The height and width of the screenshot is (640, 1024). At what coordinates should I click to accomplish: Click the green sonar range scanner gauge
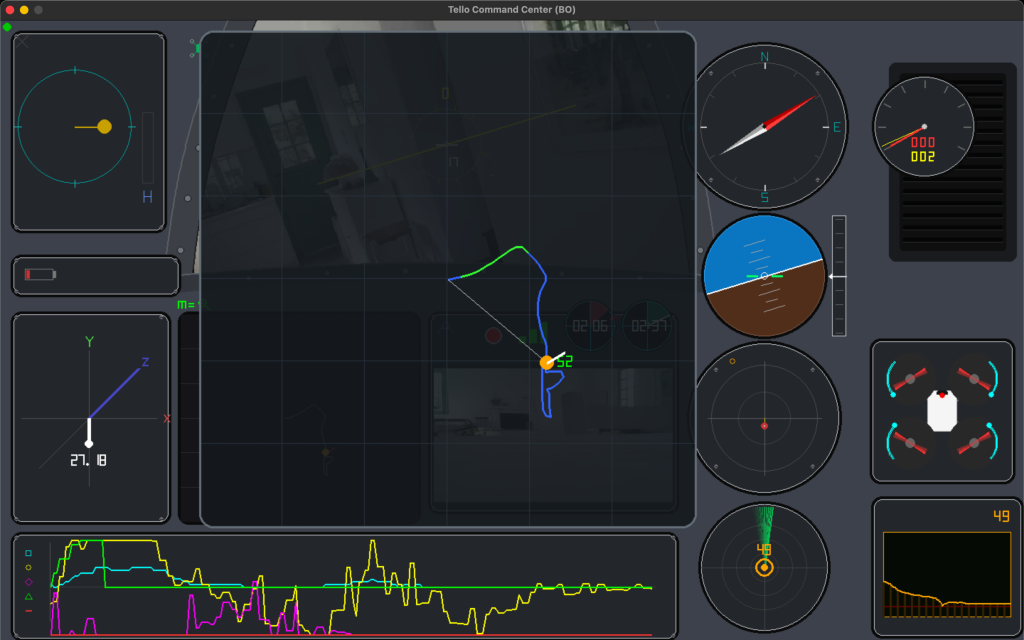click(x=764, y=567)
